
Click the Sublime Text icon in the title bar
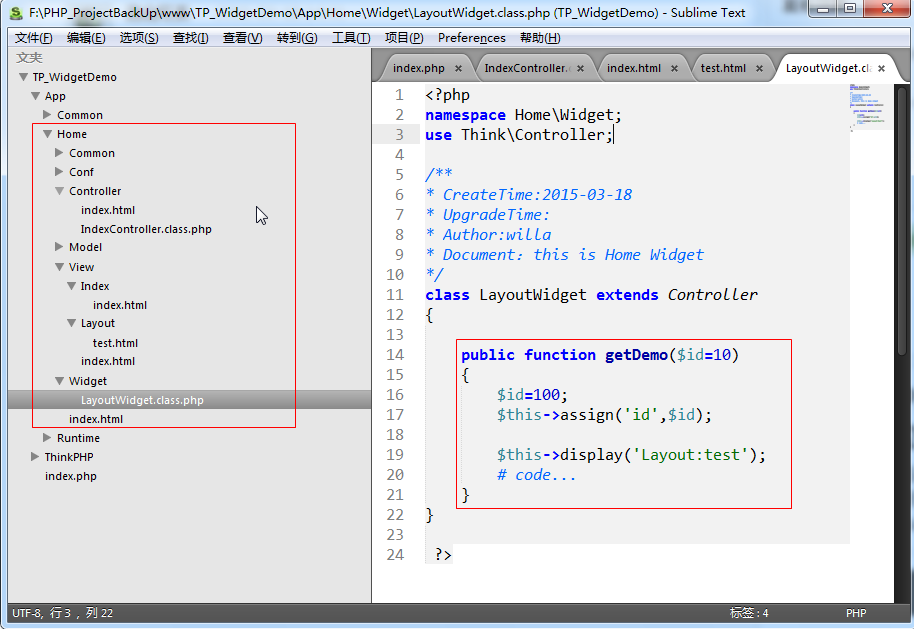16,12
